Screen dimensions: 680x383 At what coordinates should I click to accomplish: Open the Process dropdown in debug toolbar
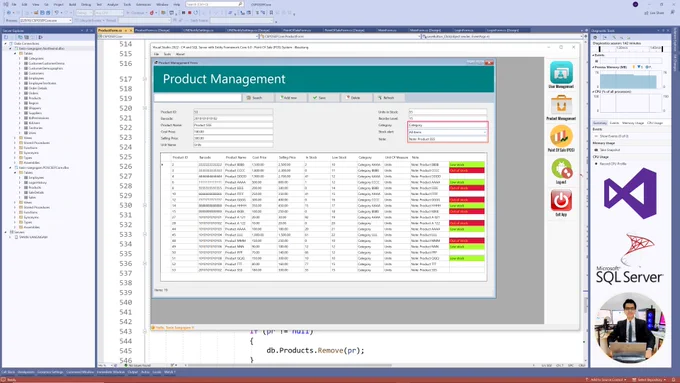(x=46, y=20)
